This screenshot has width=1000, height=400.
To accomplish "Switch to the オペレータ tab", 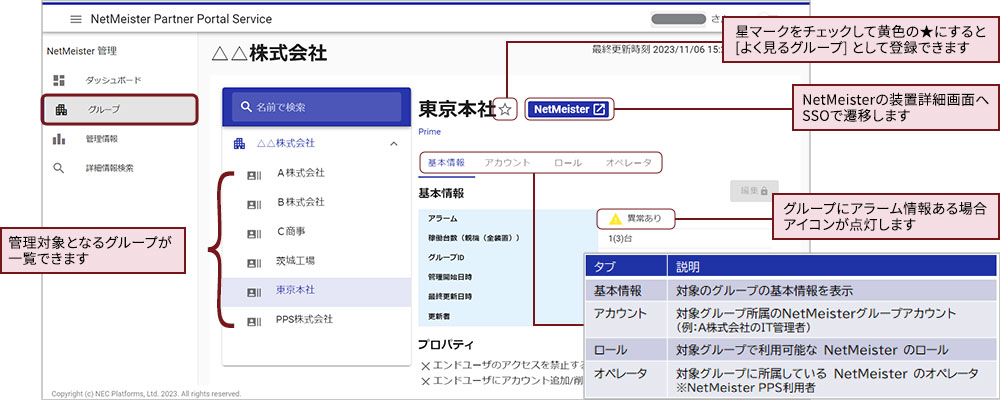I will pyautogui.click(x=628, y=163).
